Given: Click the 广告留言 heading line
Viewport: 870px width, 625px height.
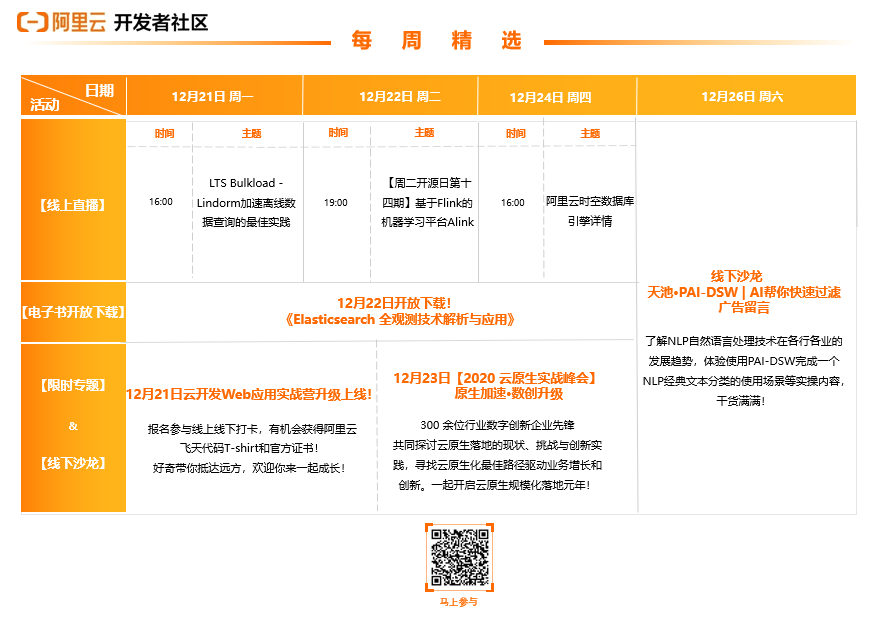Looking at the screenshot, I should click(744, 308).
